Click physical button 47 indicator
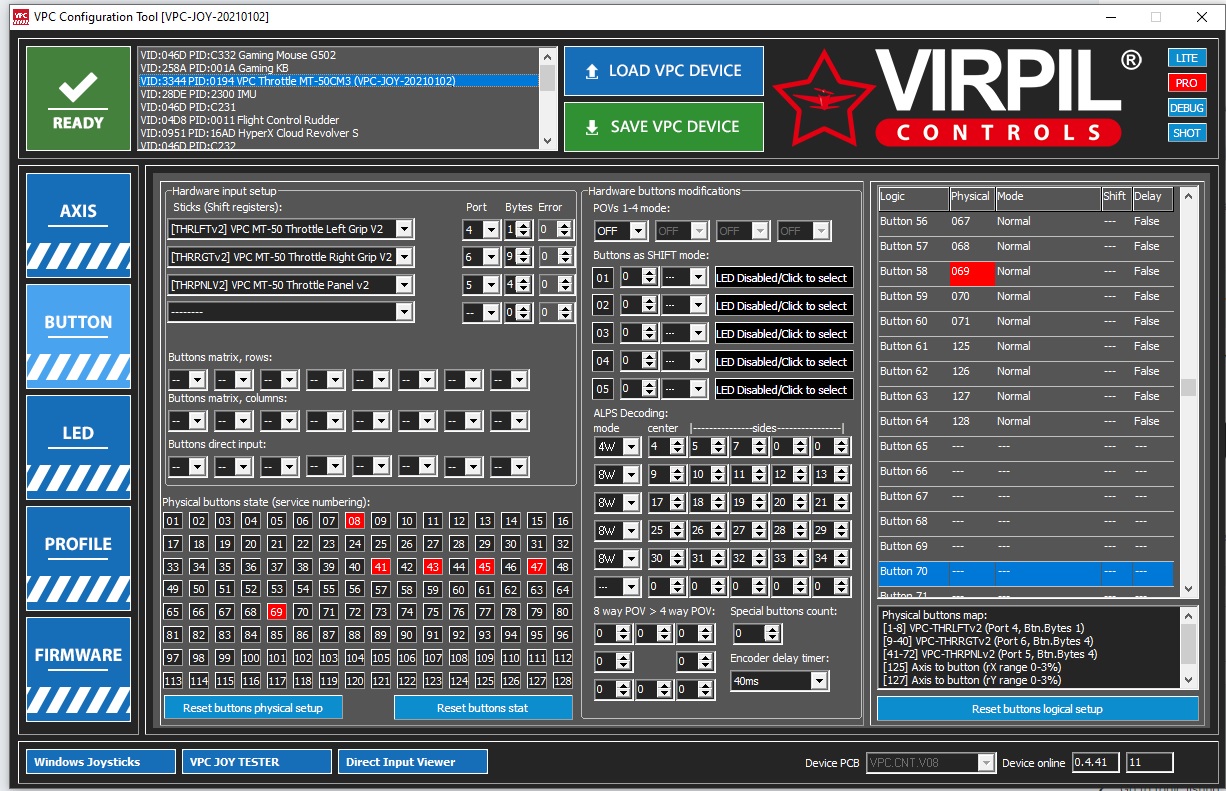The height and width of the screenshot is (791, 1226). pyautogui.click(x=537, y=567)
